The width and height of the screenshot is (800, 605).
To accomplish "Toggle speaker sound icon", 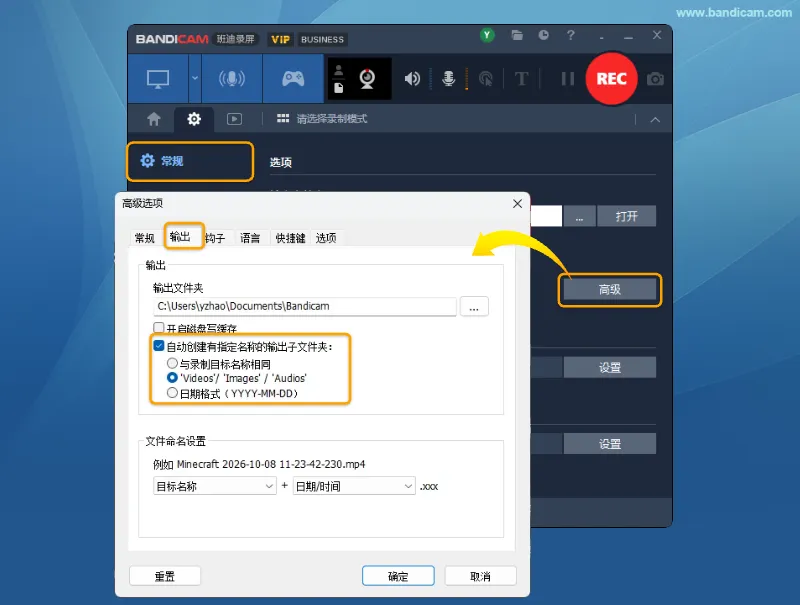I will point(412,79).
